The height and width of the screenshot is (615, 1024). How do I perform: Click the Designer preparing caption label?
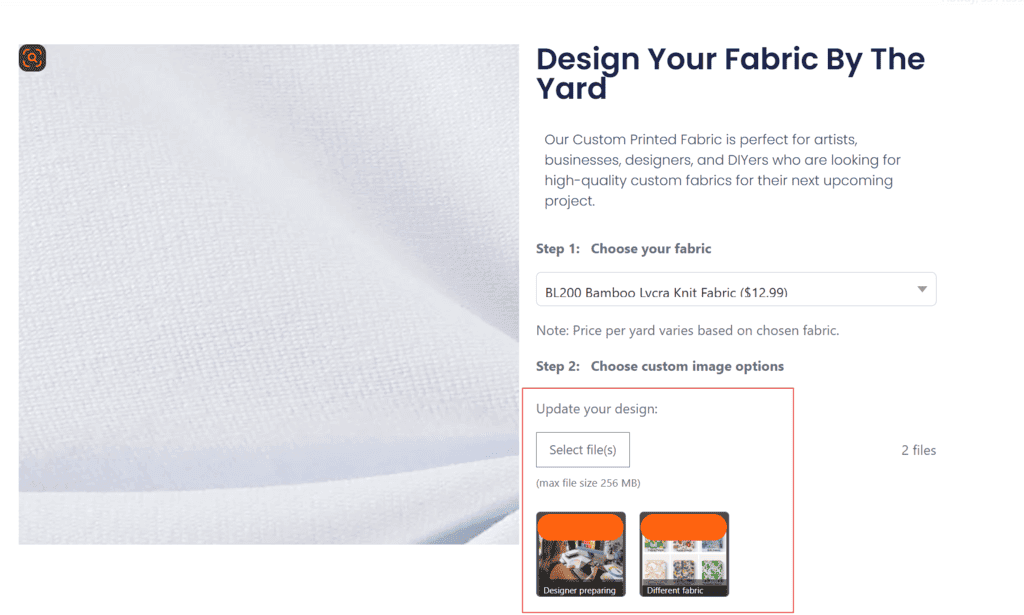[579, 590]
